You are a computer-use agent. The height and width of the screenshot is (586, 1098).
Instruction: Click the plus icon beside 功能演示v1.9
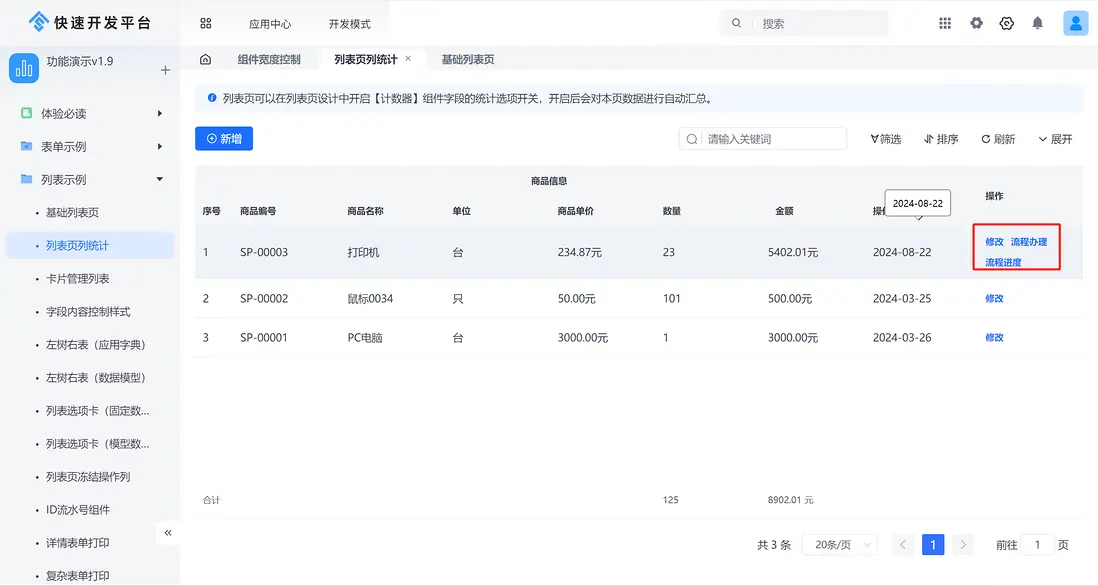tap(165, 70)
